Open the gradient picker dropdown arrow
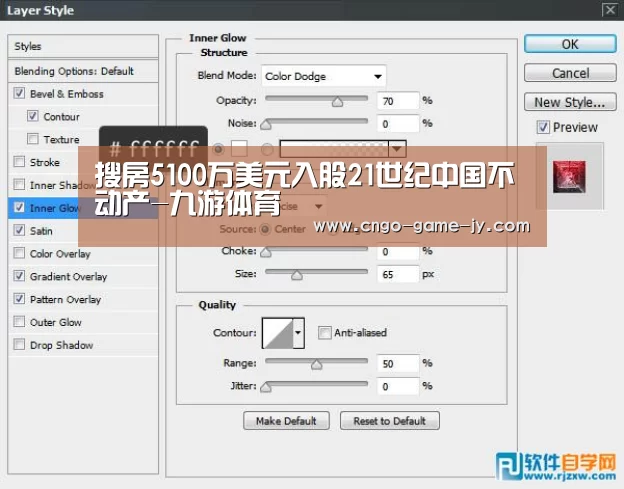The height and width of the screenshot is (489, 624). point(397,149)
